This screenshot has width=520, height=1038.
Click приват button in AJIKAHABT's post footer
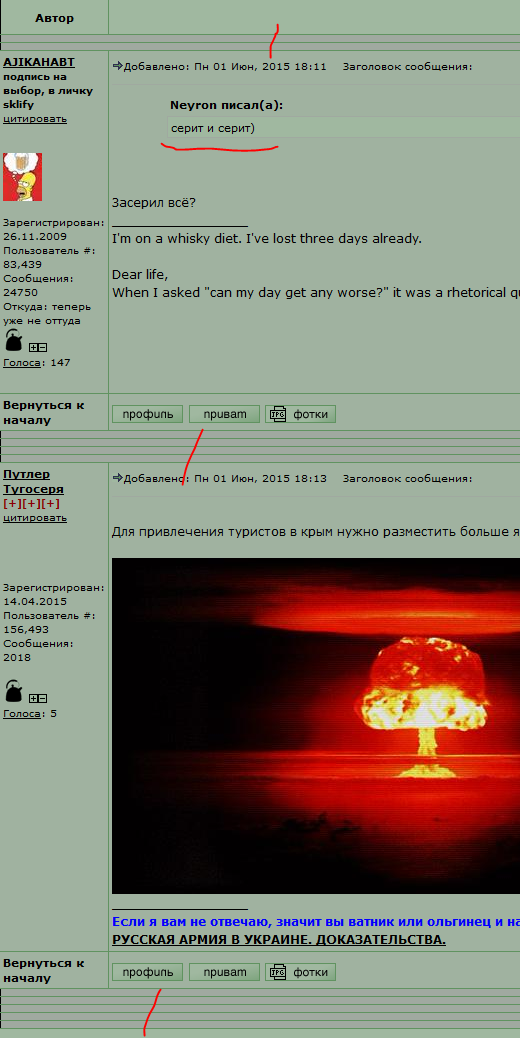pyautogui.click(x=224, y=414)
